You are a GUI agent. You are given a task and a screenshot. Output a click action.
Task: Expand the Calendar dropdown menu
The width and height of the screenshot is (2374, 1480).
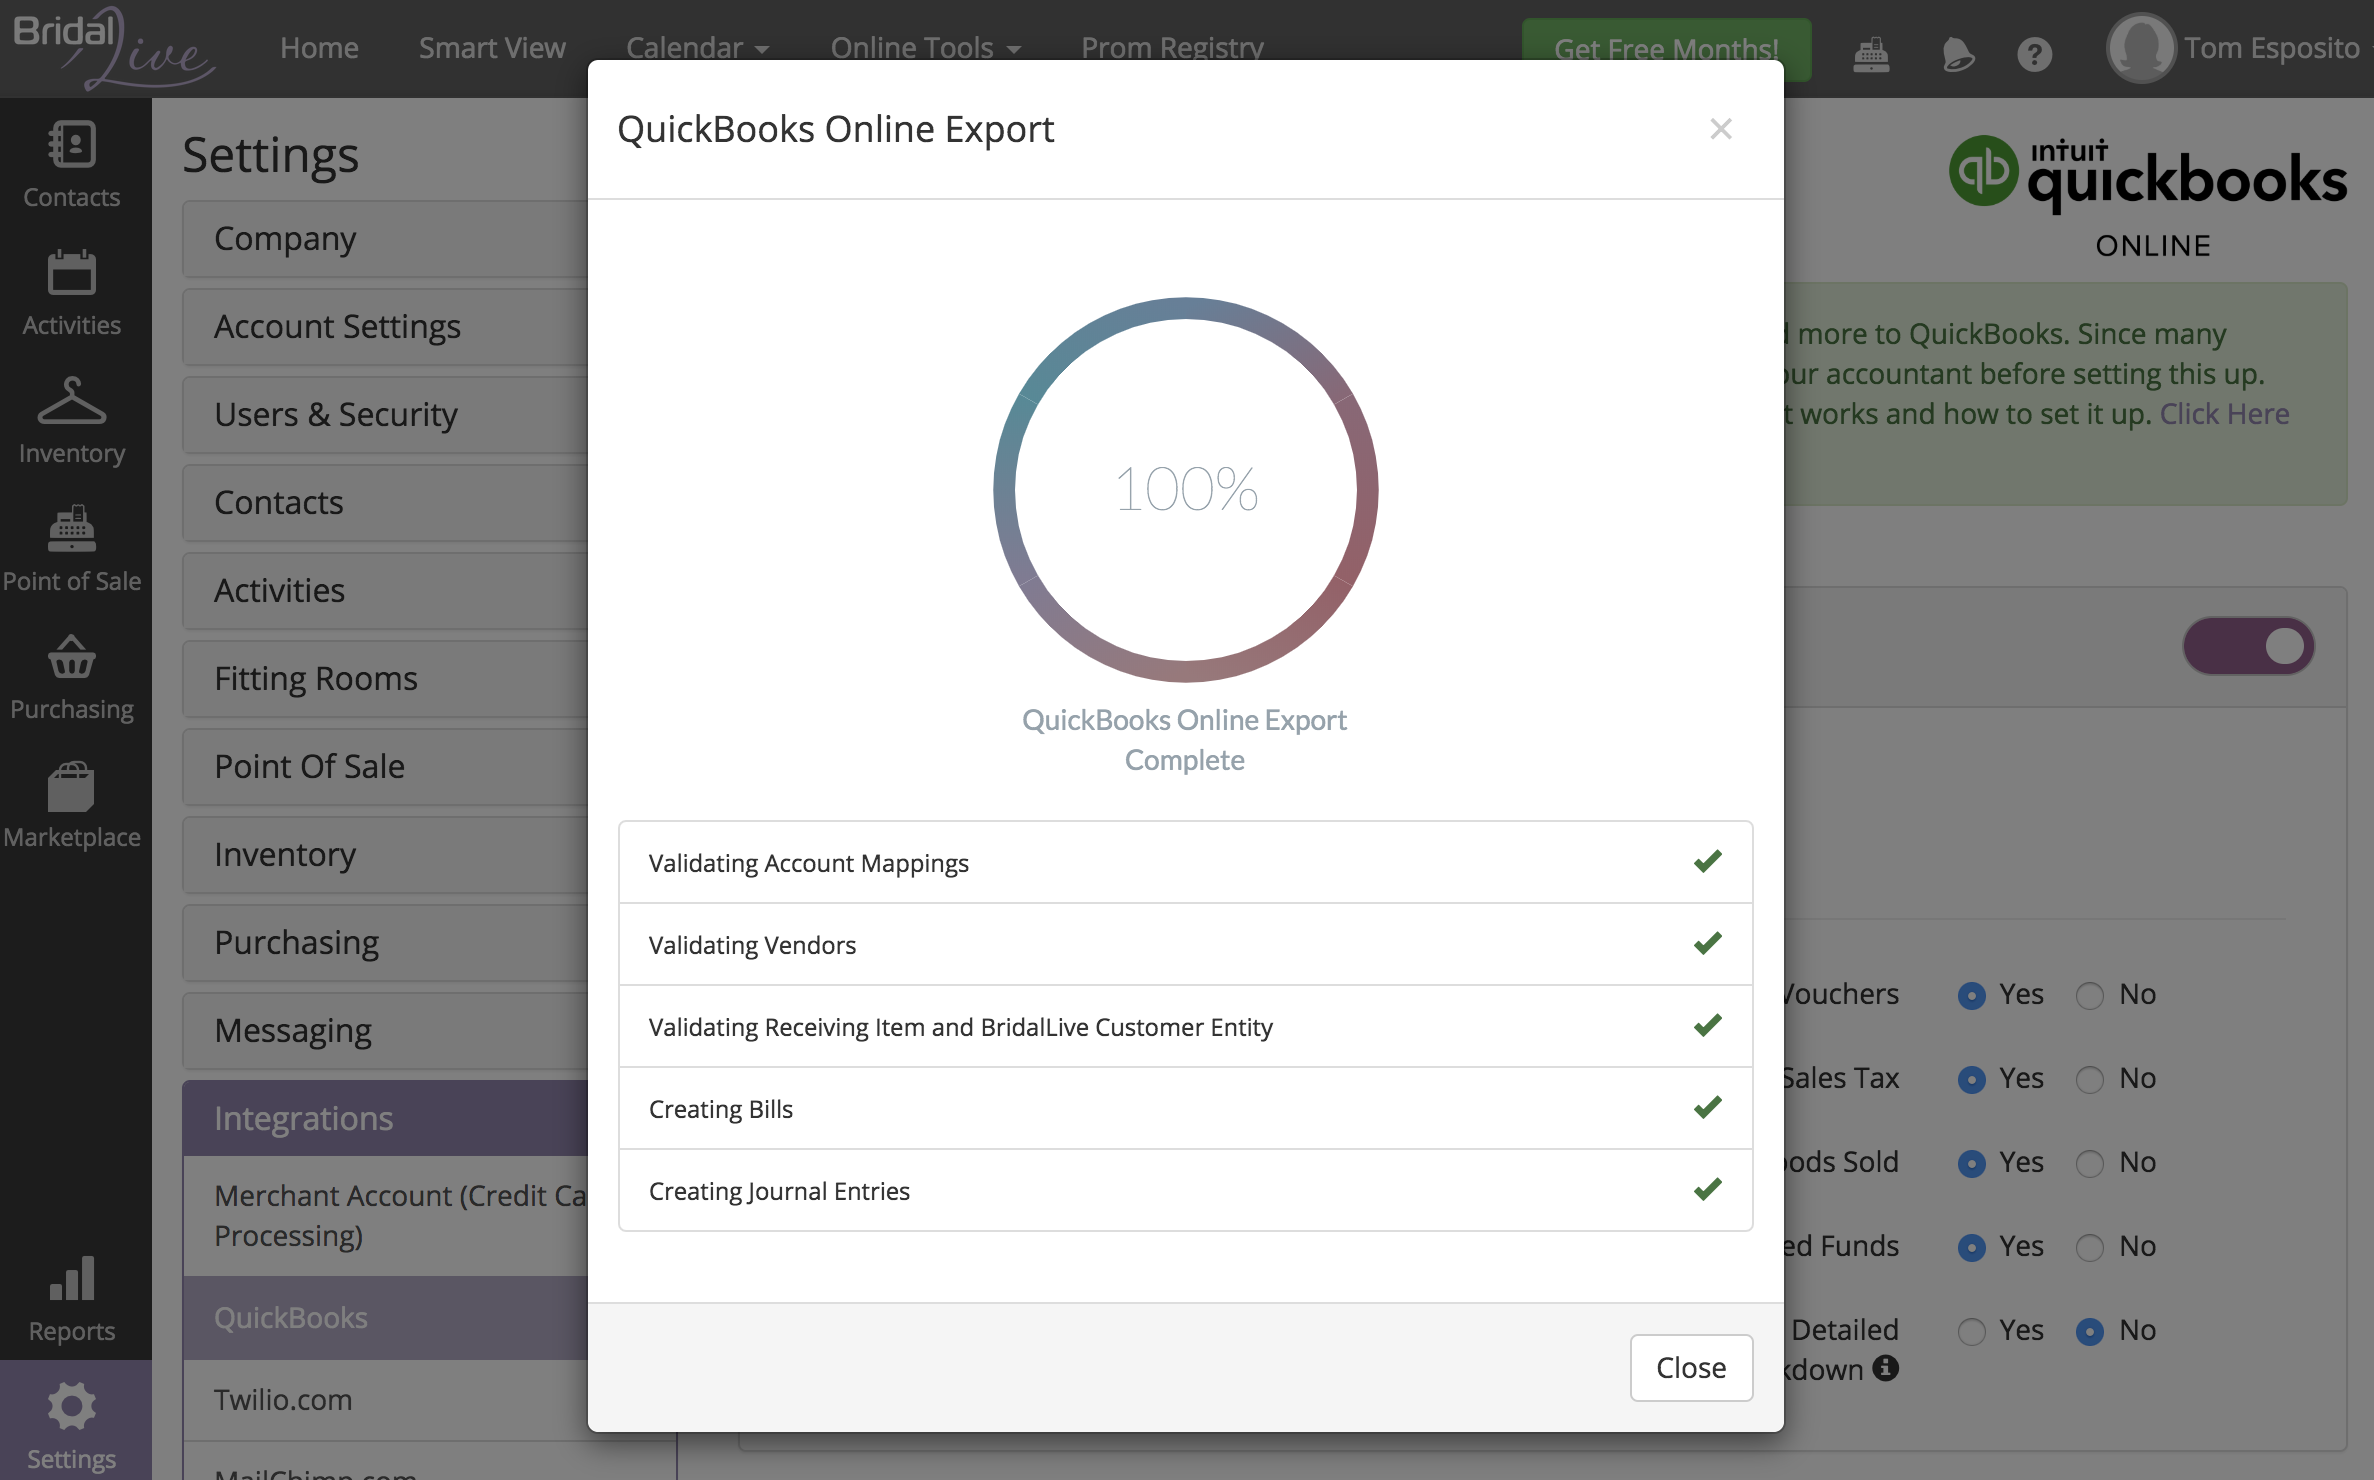[x=697, y=47]
